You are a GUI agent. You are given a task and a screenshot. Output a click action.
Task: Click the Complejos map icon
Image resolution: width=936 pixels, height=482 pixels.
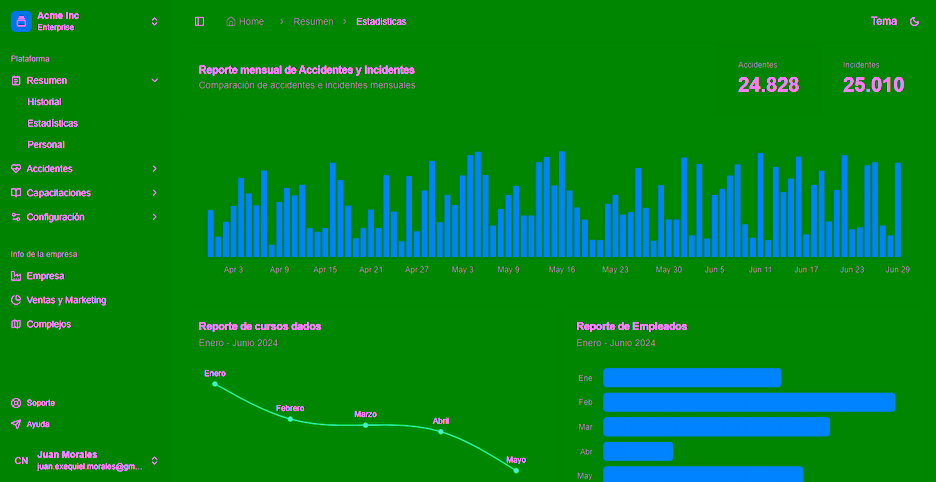pos(16,324)
